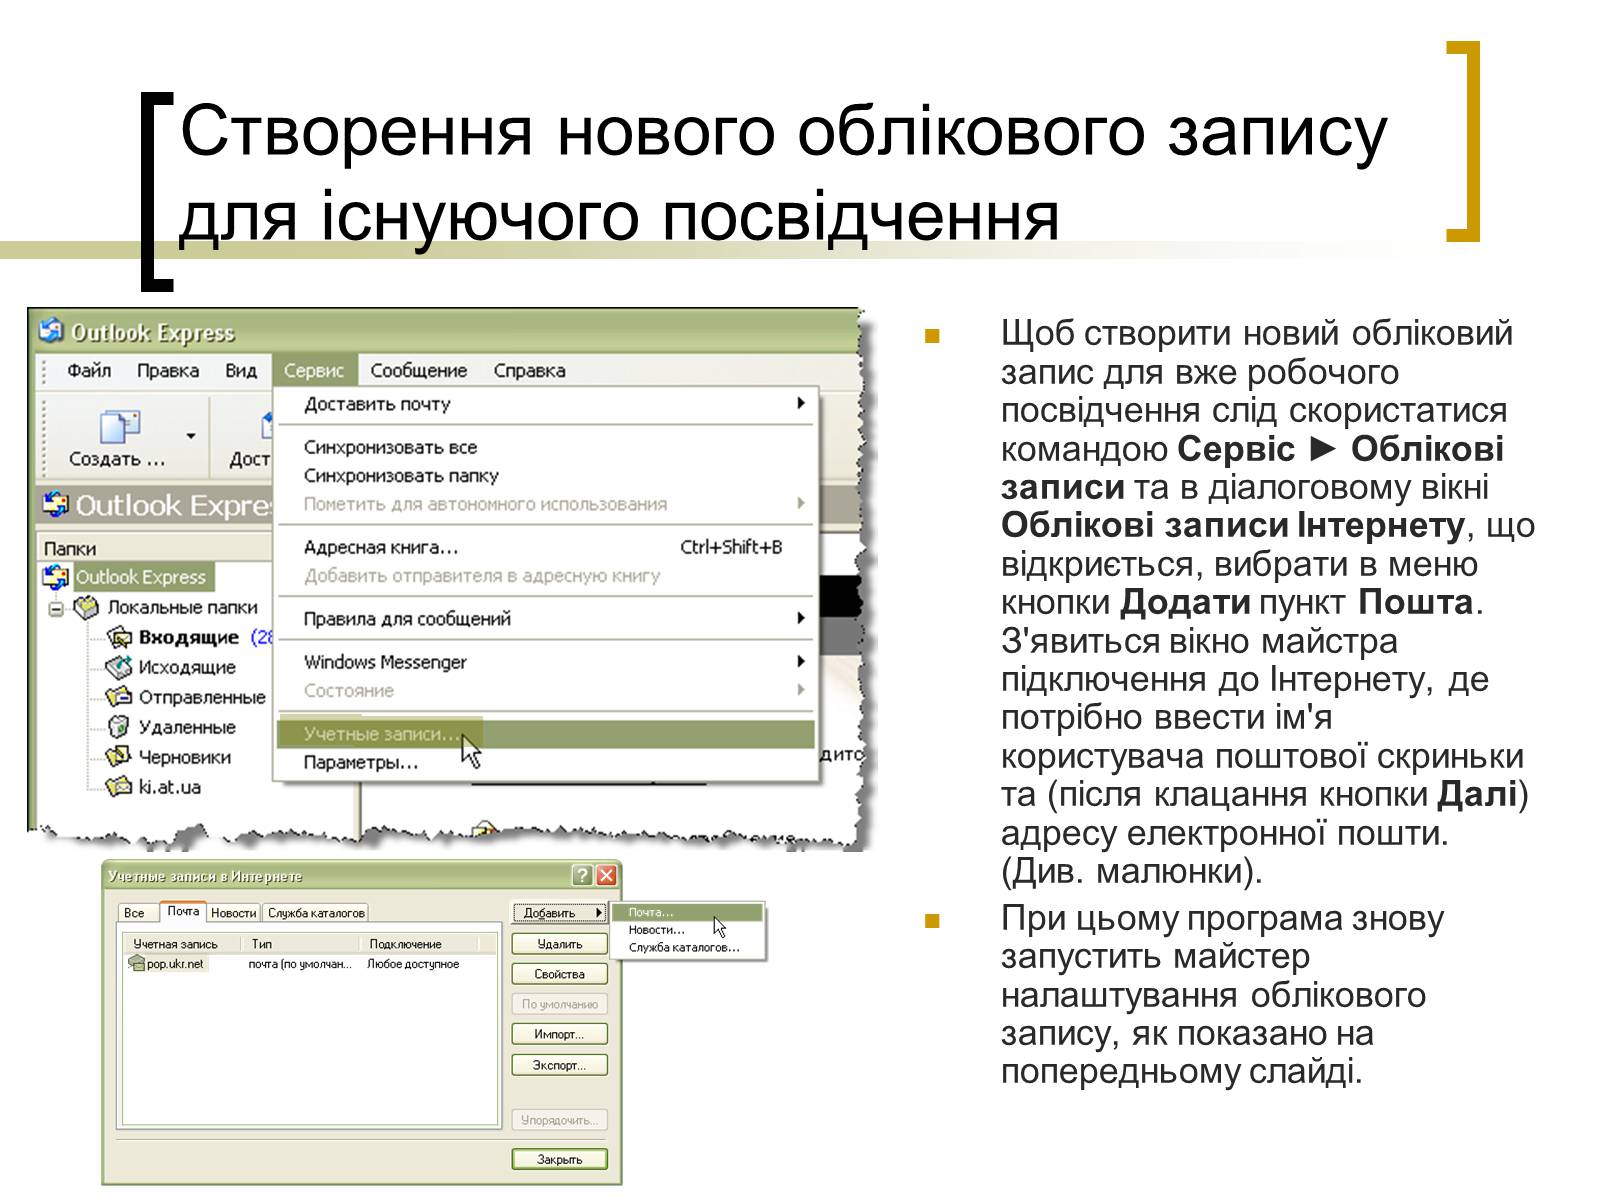This screenshot has width=1600, height=1200.
Task: Open the Удаленные deleted folder
Action: click(x=187, y=727)
